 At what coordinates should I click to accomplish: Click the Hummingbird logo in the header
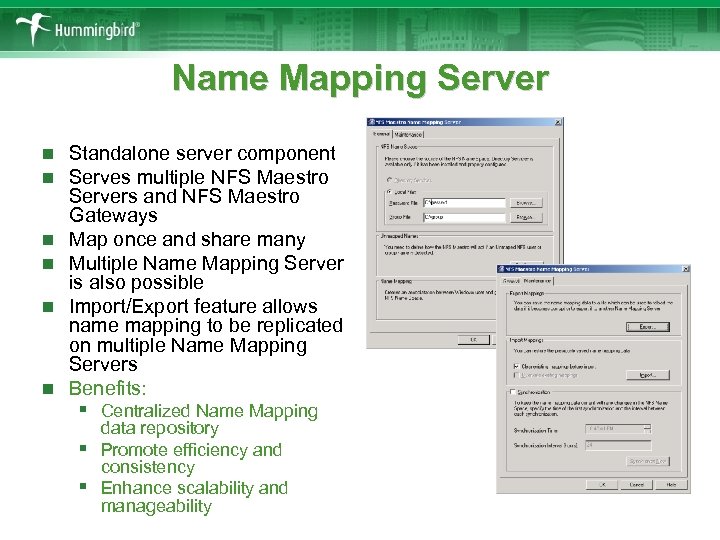[x=77, y=30]
